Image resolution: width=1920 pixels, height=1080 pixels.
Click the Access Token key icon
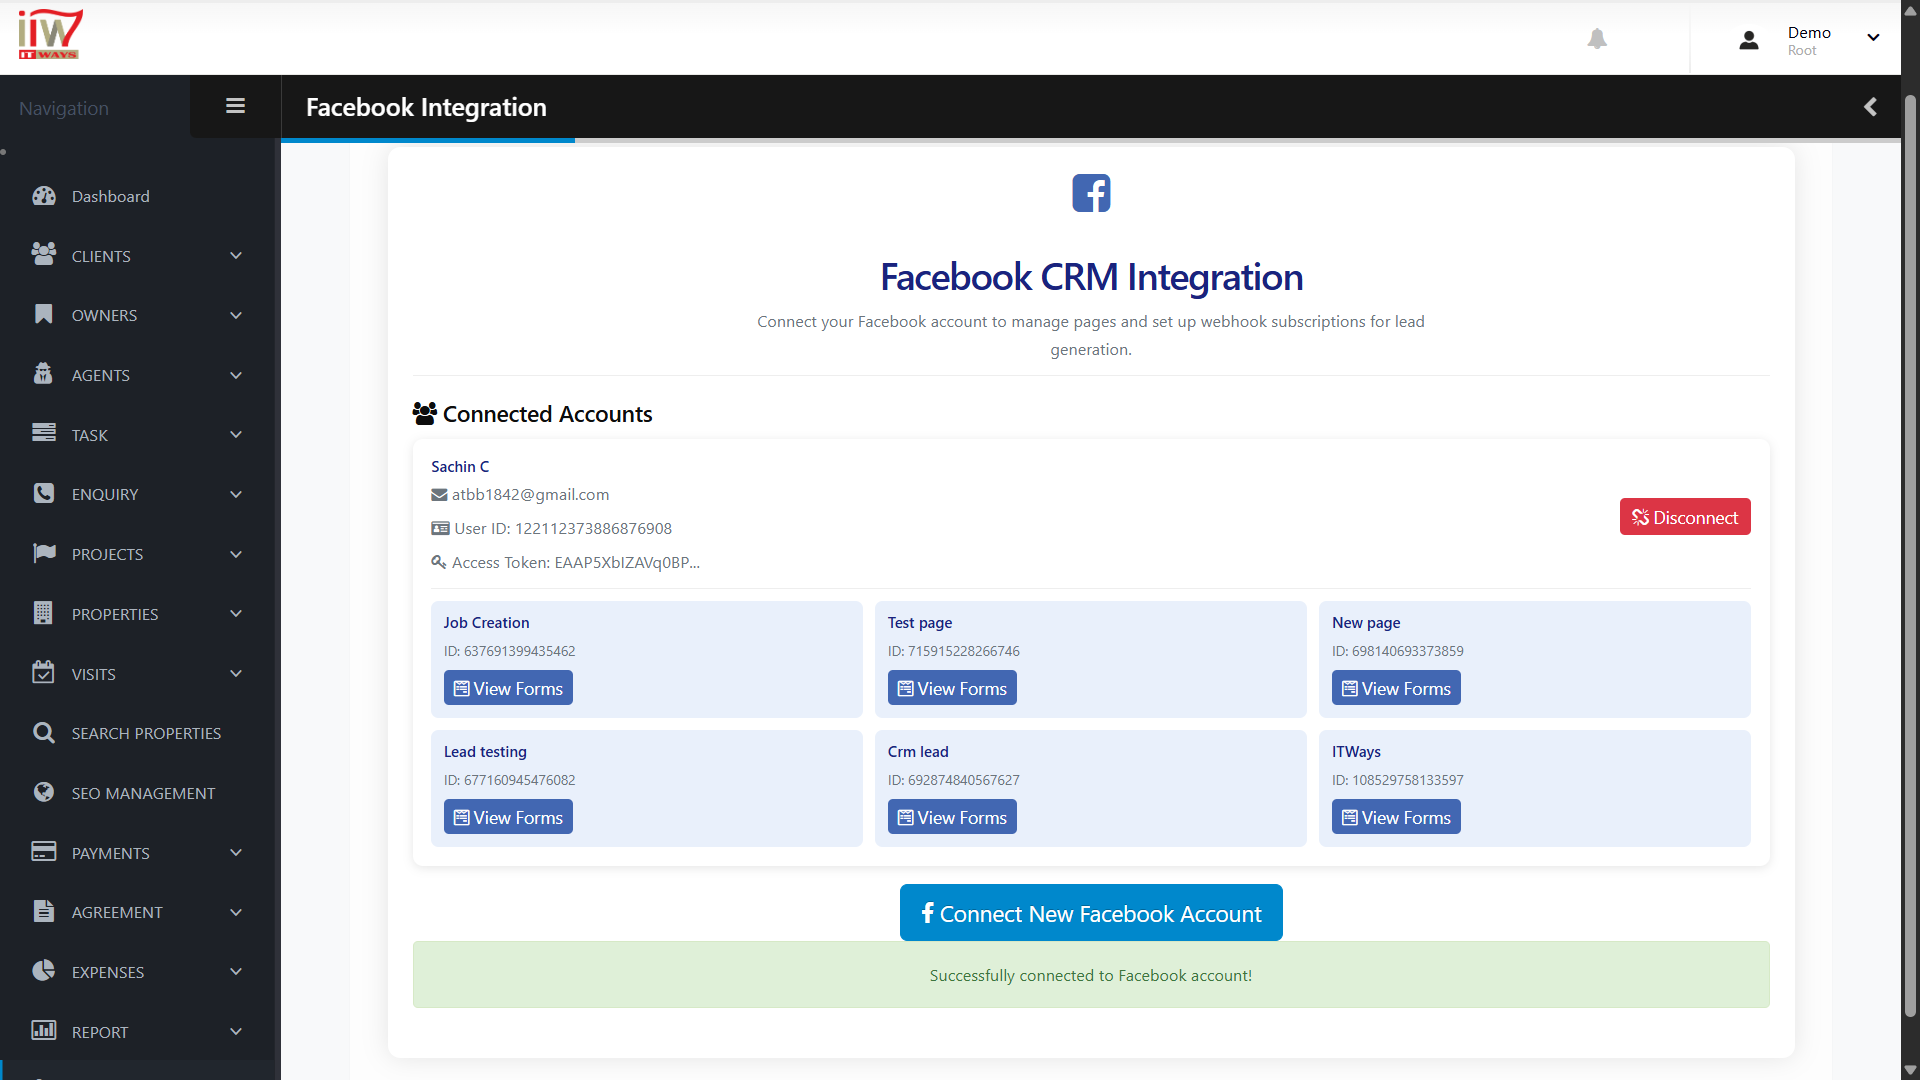[439, 563]
